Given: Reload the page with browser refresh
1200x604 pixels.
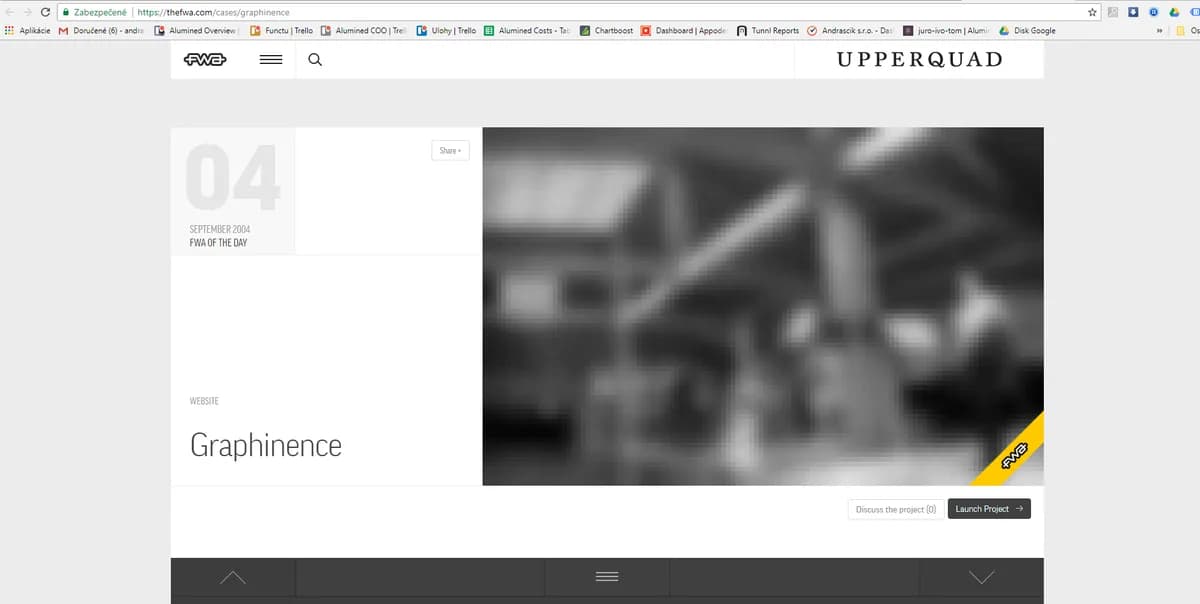Looking at the screenshot, I should pos(45,13).
